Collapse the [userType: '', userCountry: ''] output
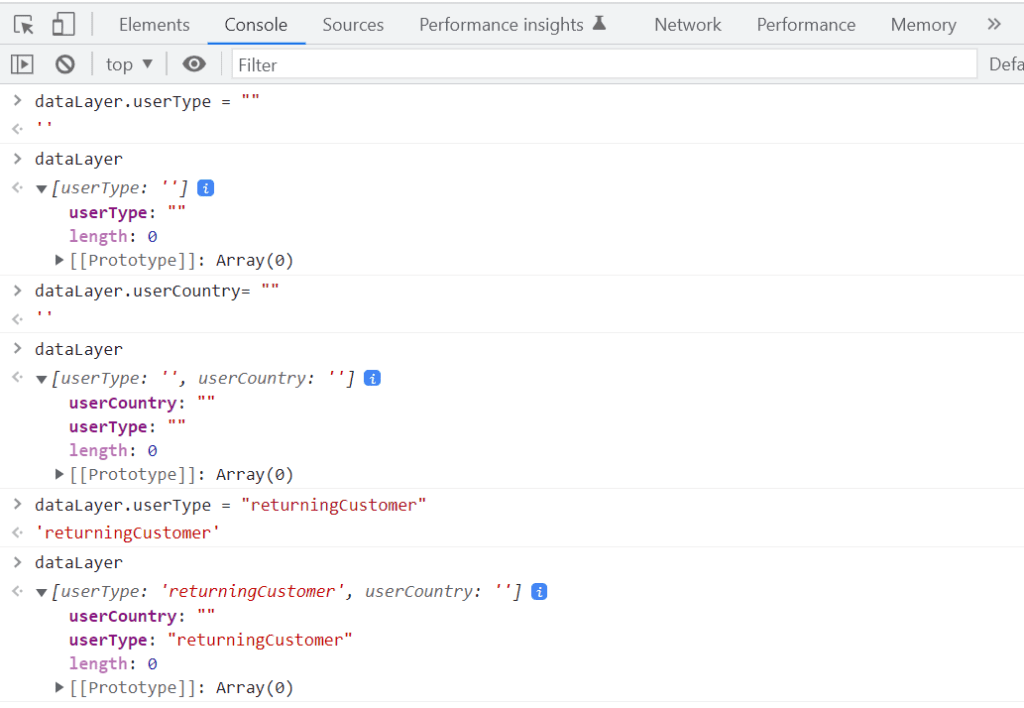Viewport: 1024px width, 708px height. [x=41, y=379]
